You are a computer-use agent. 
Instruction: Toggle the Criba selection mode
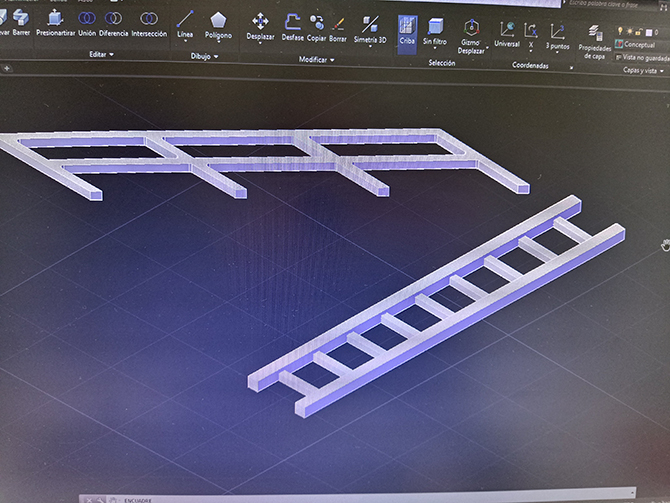pyautogui.click(x=407, y=32)
